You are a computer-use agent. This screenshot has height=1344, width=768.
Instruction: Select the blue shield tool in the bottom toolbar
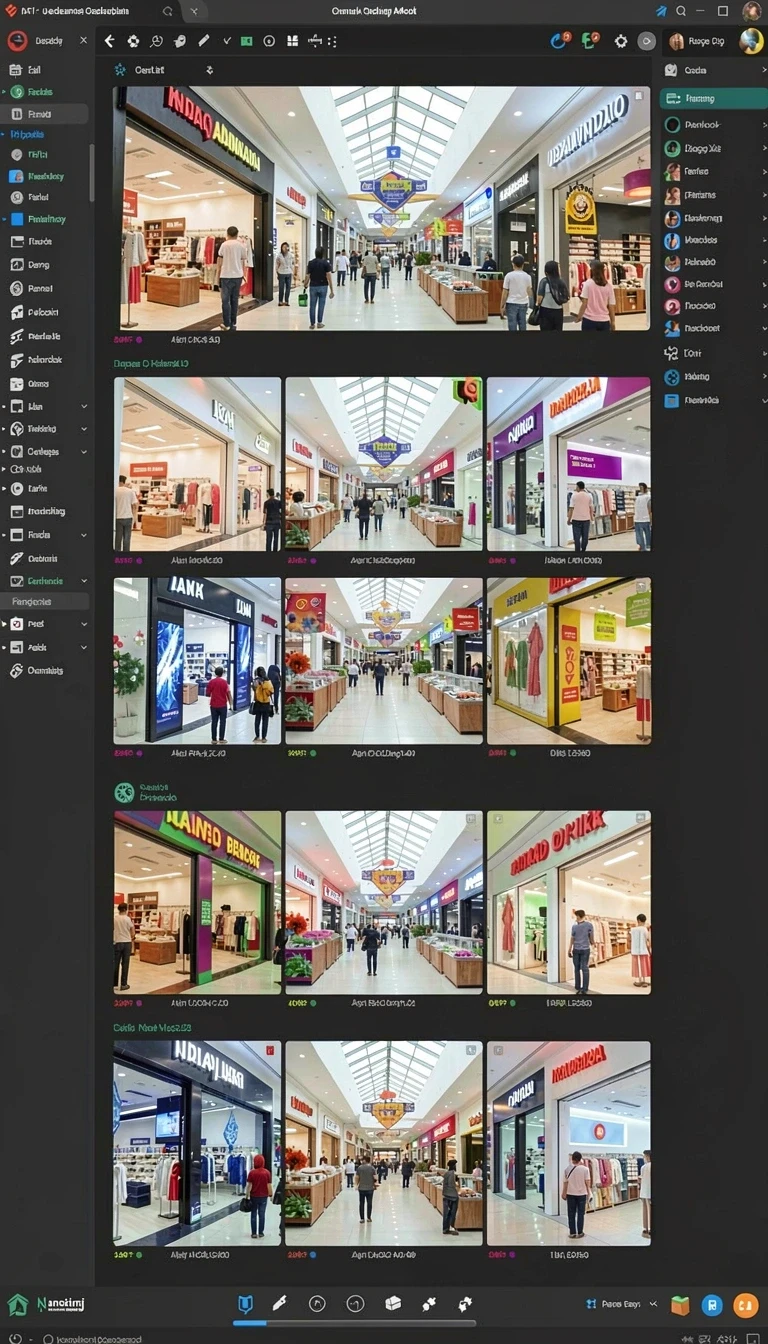(245, 1303)
